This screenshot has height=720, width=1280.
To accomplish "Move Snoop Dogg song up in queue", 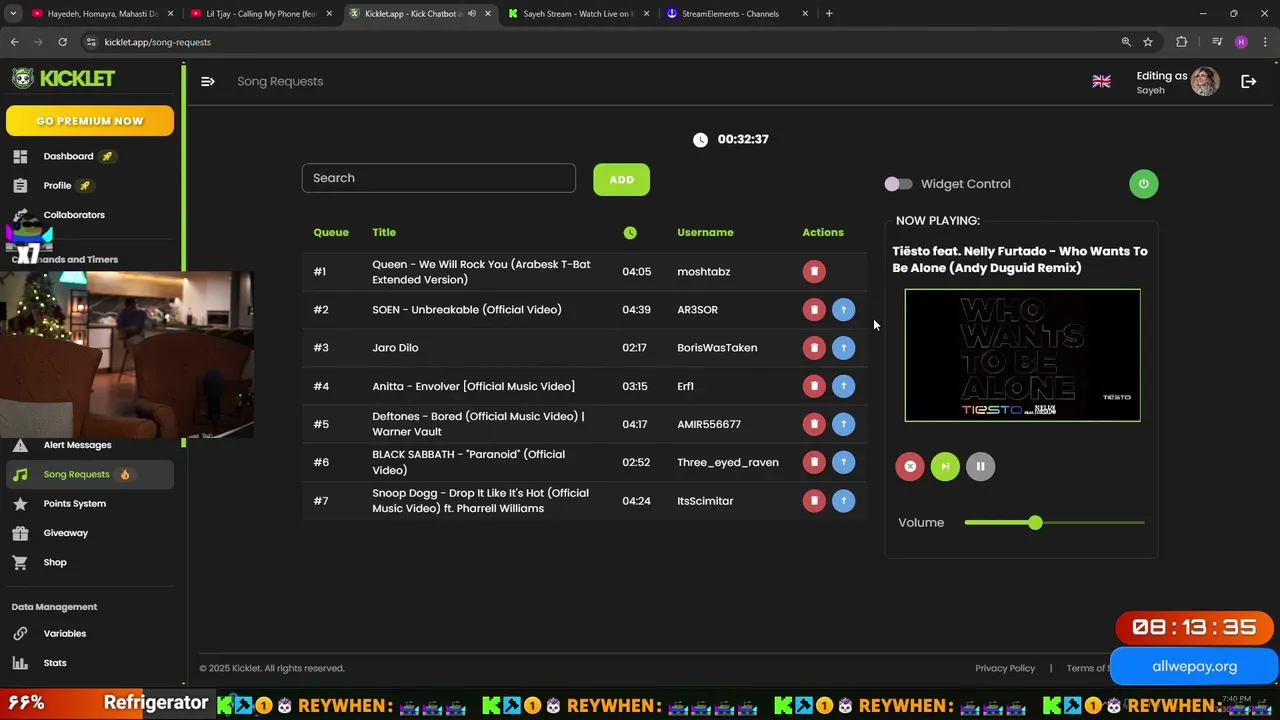I will click(x=843, y=500).
